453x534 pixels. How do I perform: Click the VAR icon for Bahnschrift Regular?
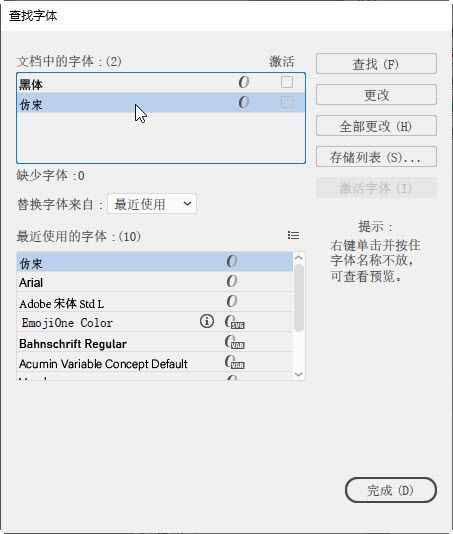(234, 342)
